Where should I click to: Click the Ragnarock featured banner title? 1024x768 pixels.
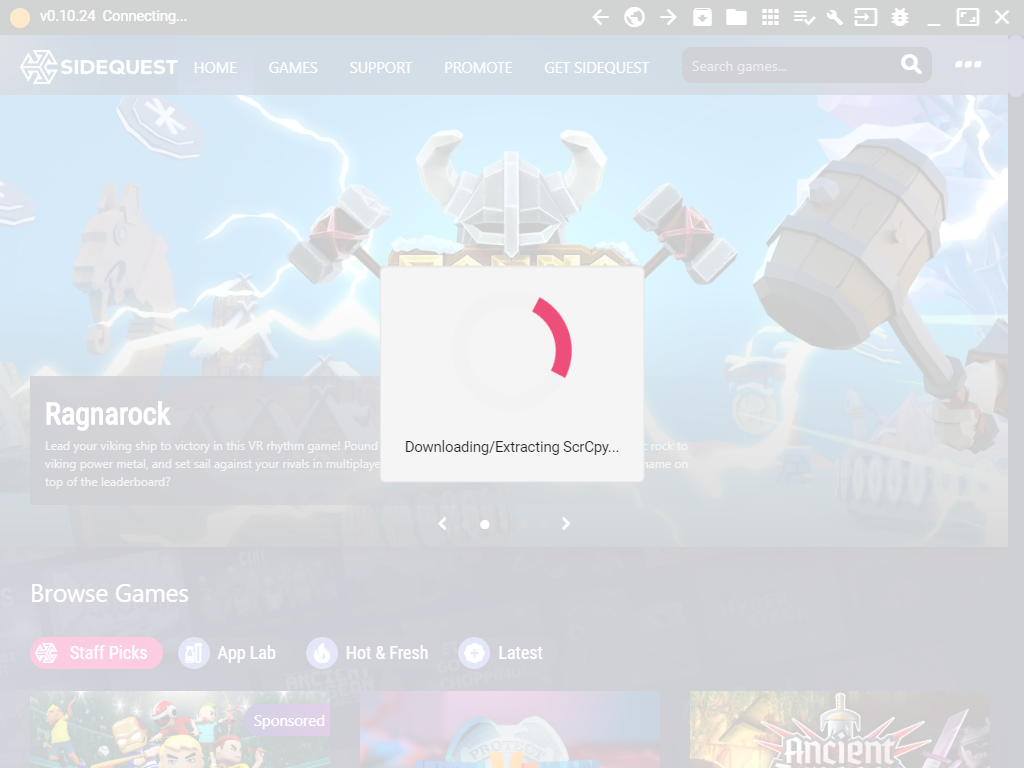click(x=108, y=414)
